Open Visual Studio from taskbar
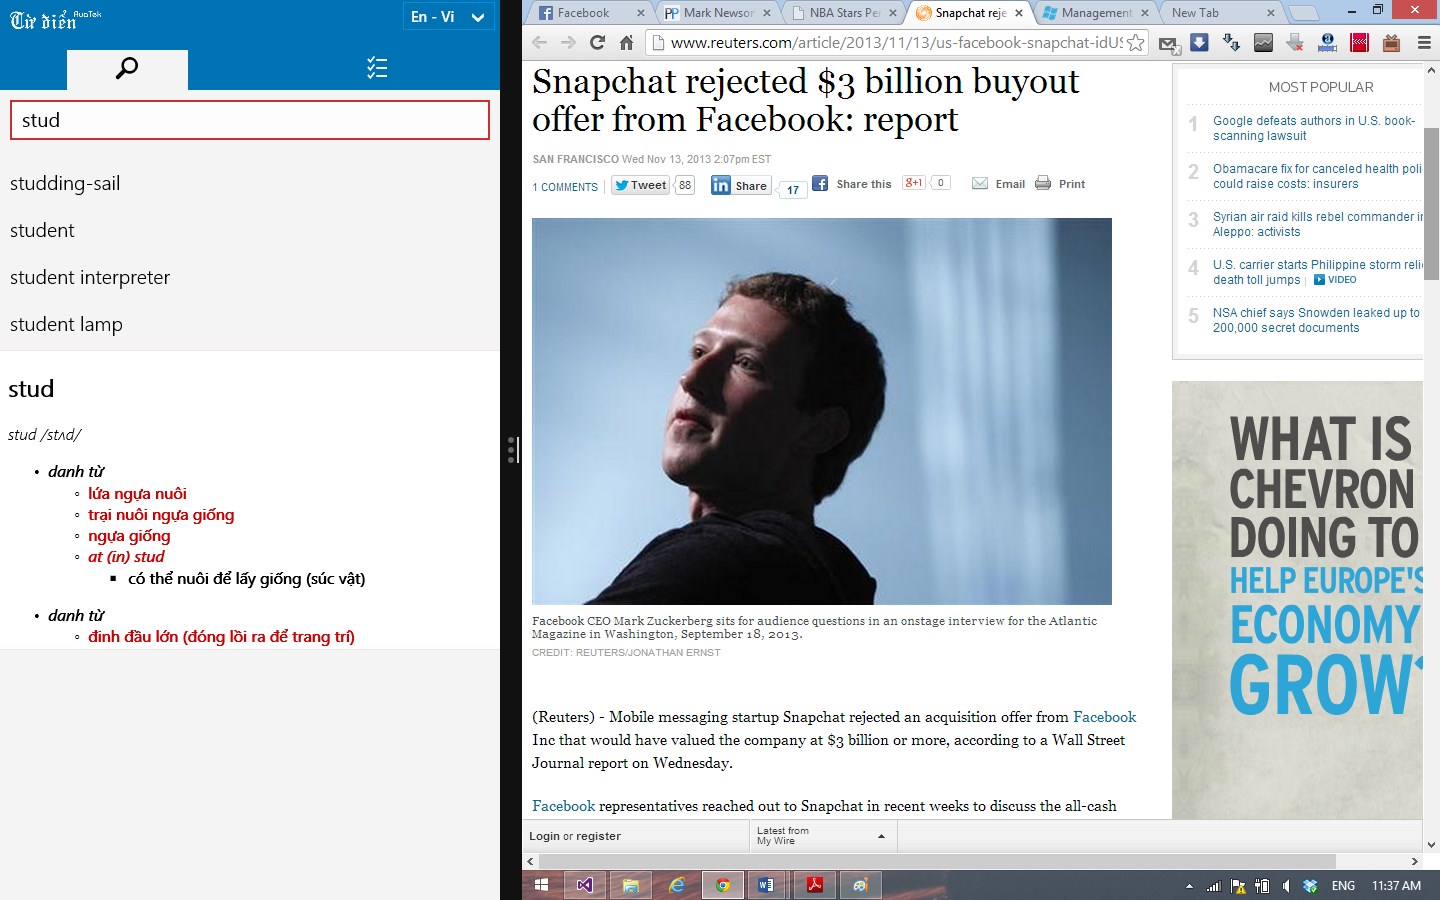 pos(585,885)
